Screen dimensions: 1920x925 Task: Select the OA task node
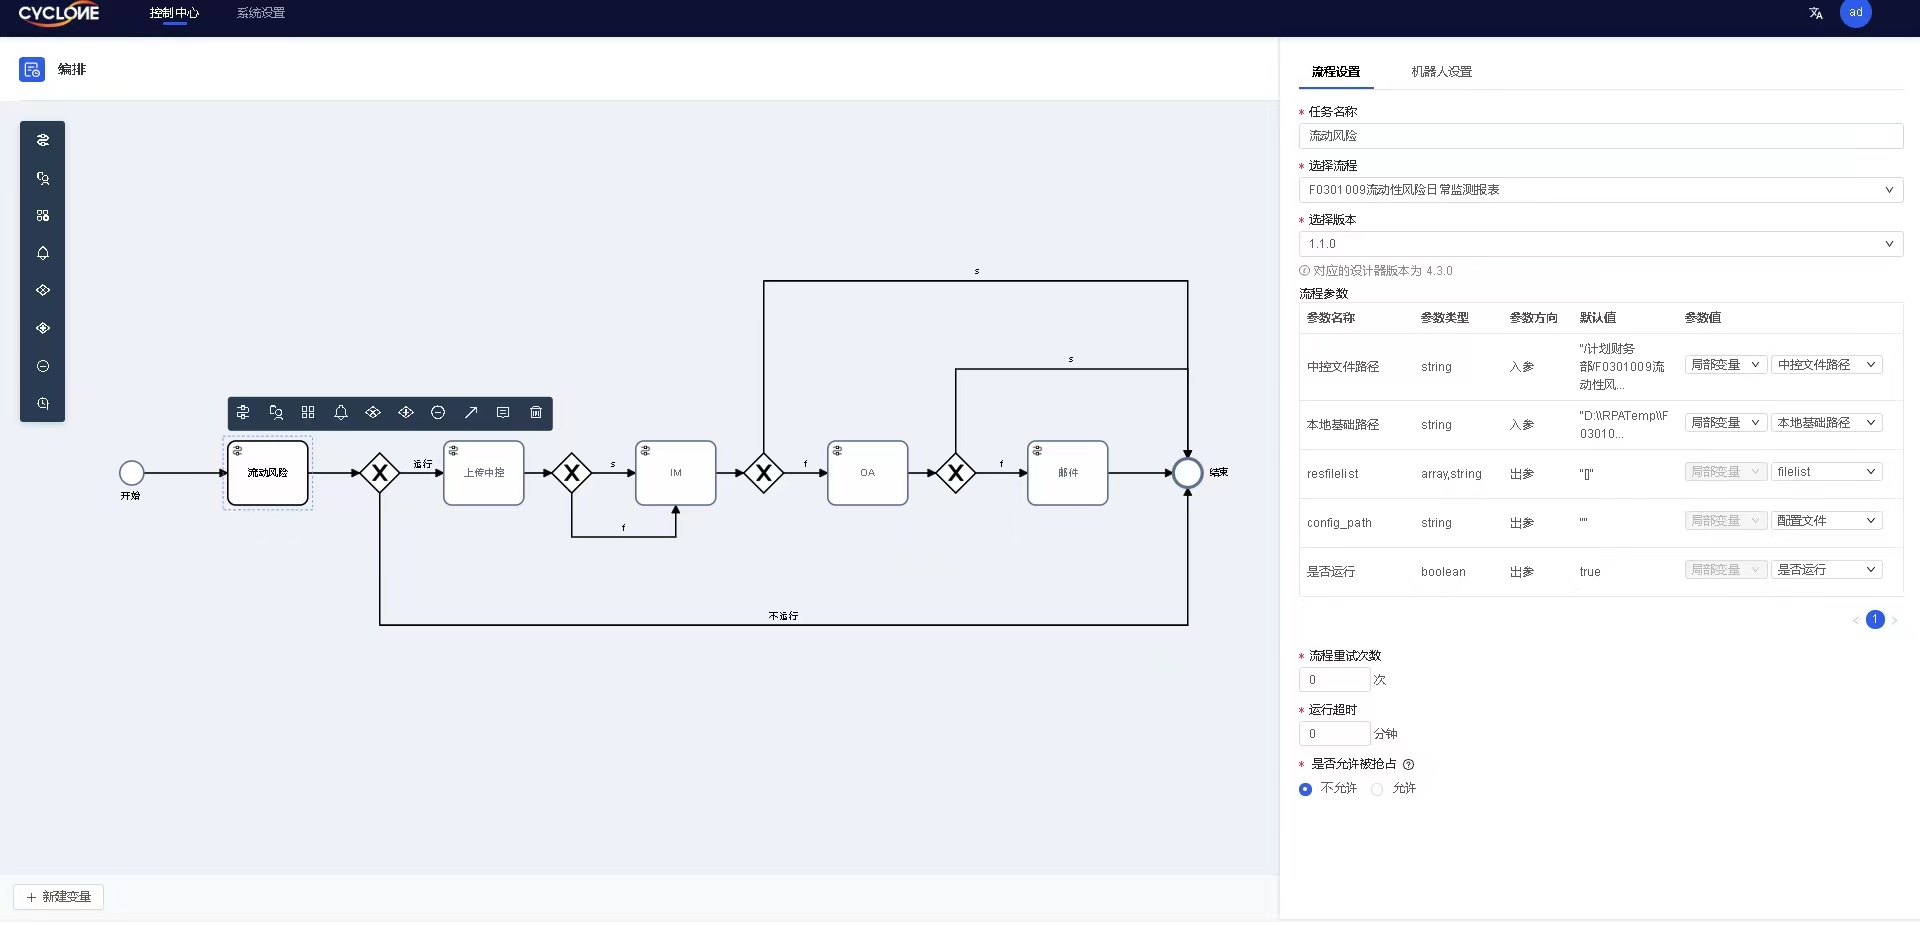[x=868, y=473]
